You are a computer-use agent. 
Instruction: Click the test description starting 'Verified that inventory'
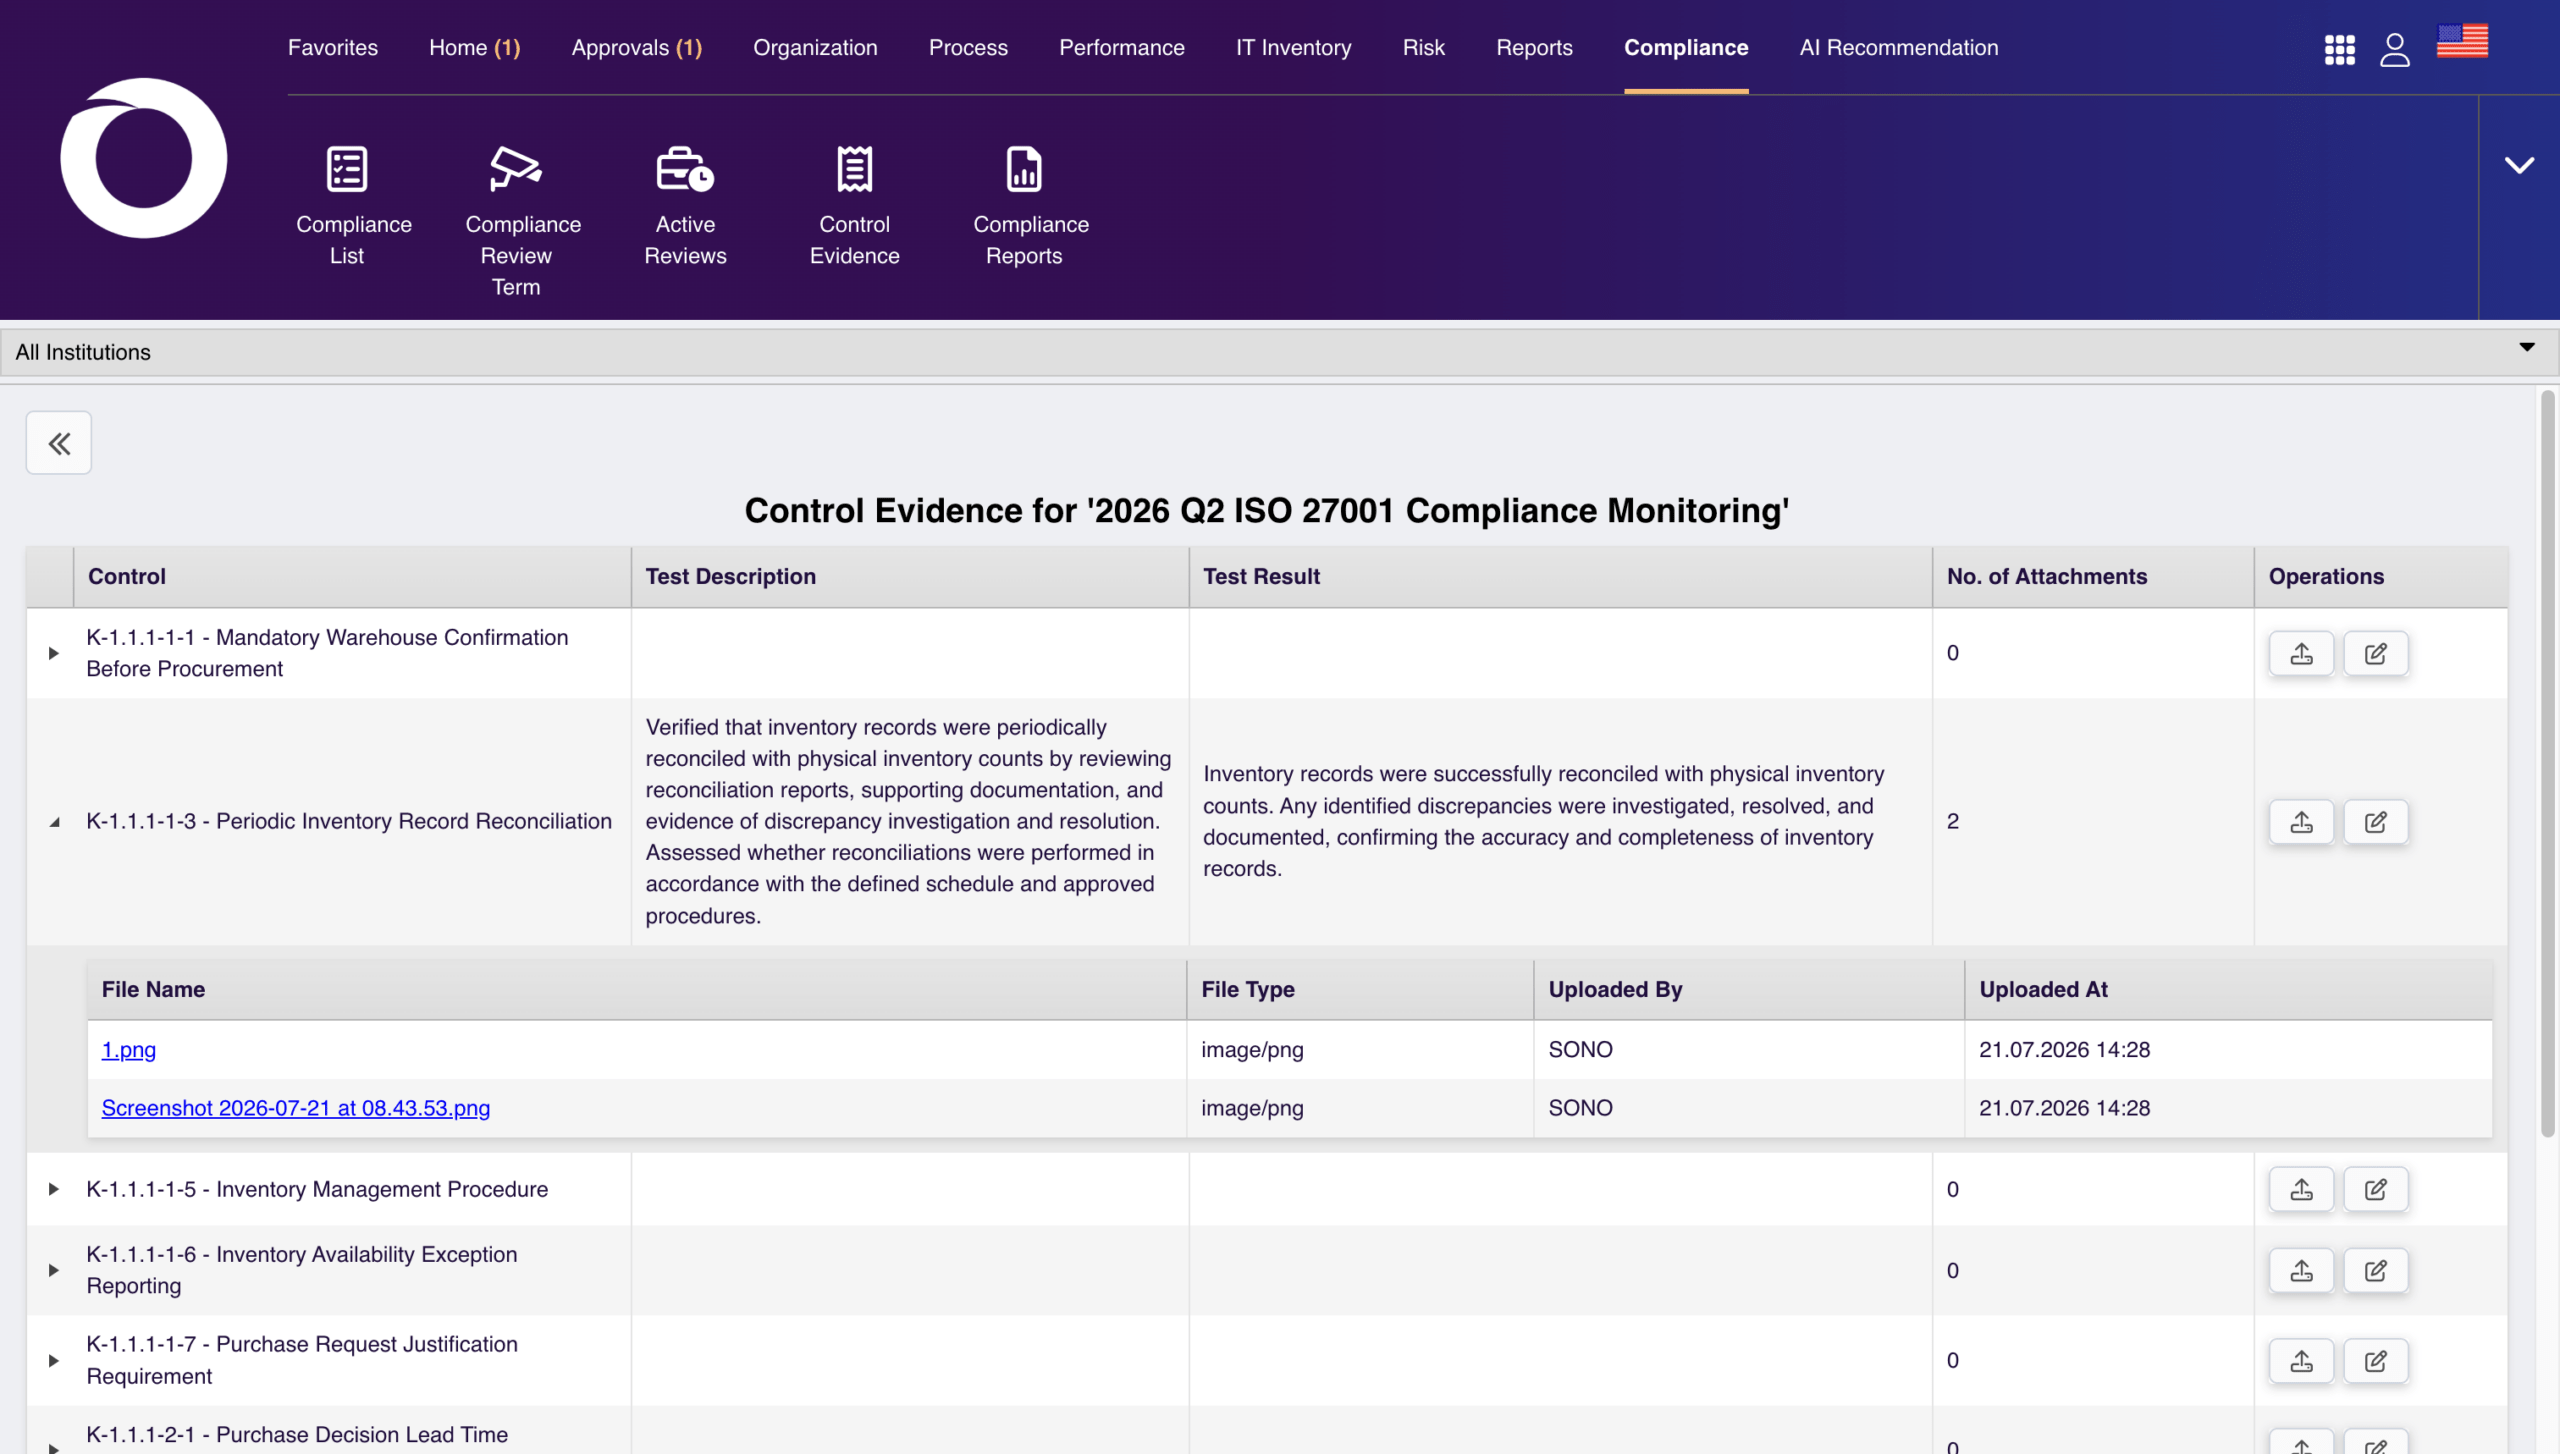[x=908, y=821]
